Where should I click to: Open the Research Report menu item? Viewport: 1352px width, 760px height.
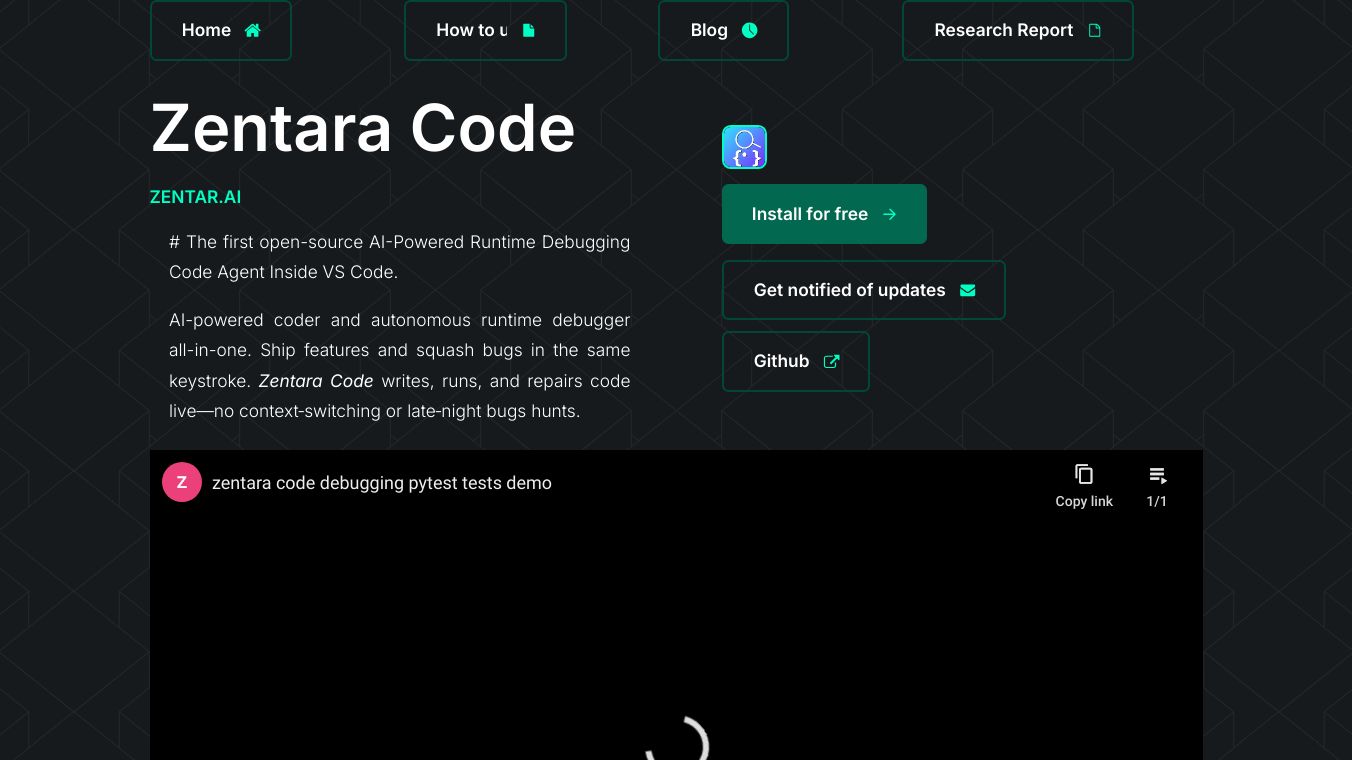click(1003, 30)
